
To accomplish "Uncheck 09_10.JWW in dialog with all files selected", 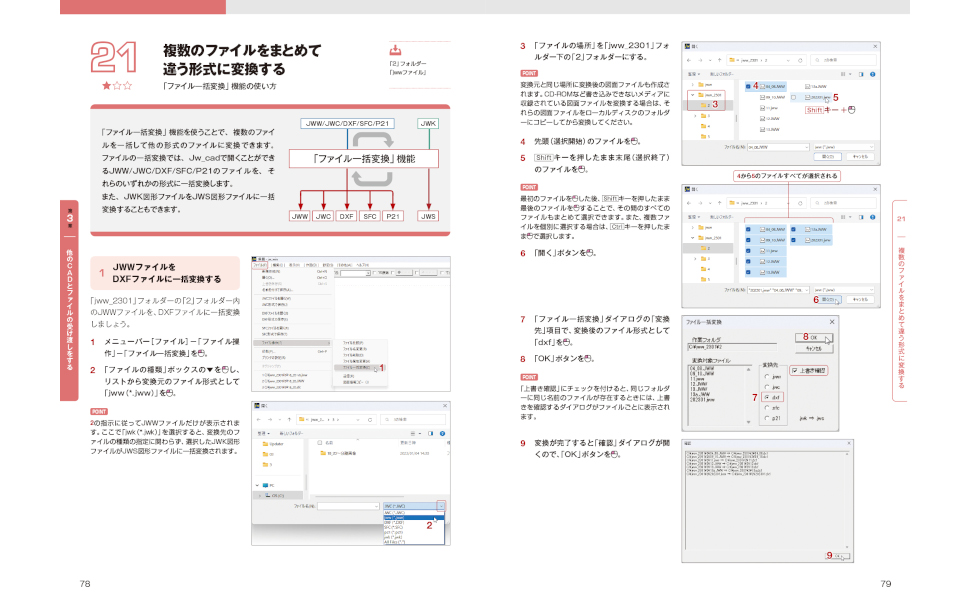I will (x=748, y=240).
